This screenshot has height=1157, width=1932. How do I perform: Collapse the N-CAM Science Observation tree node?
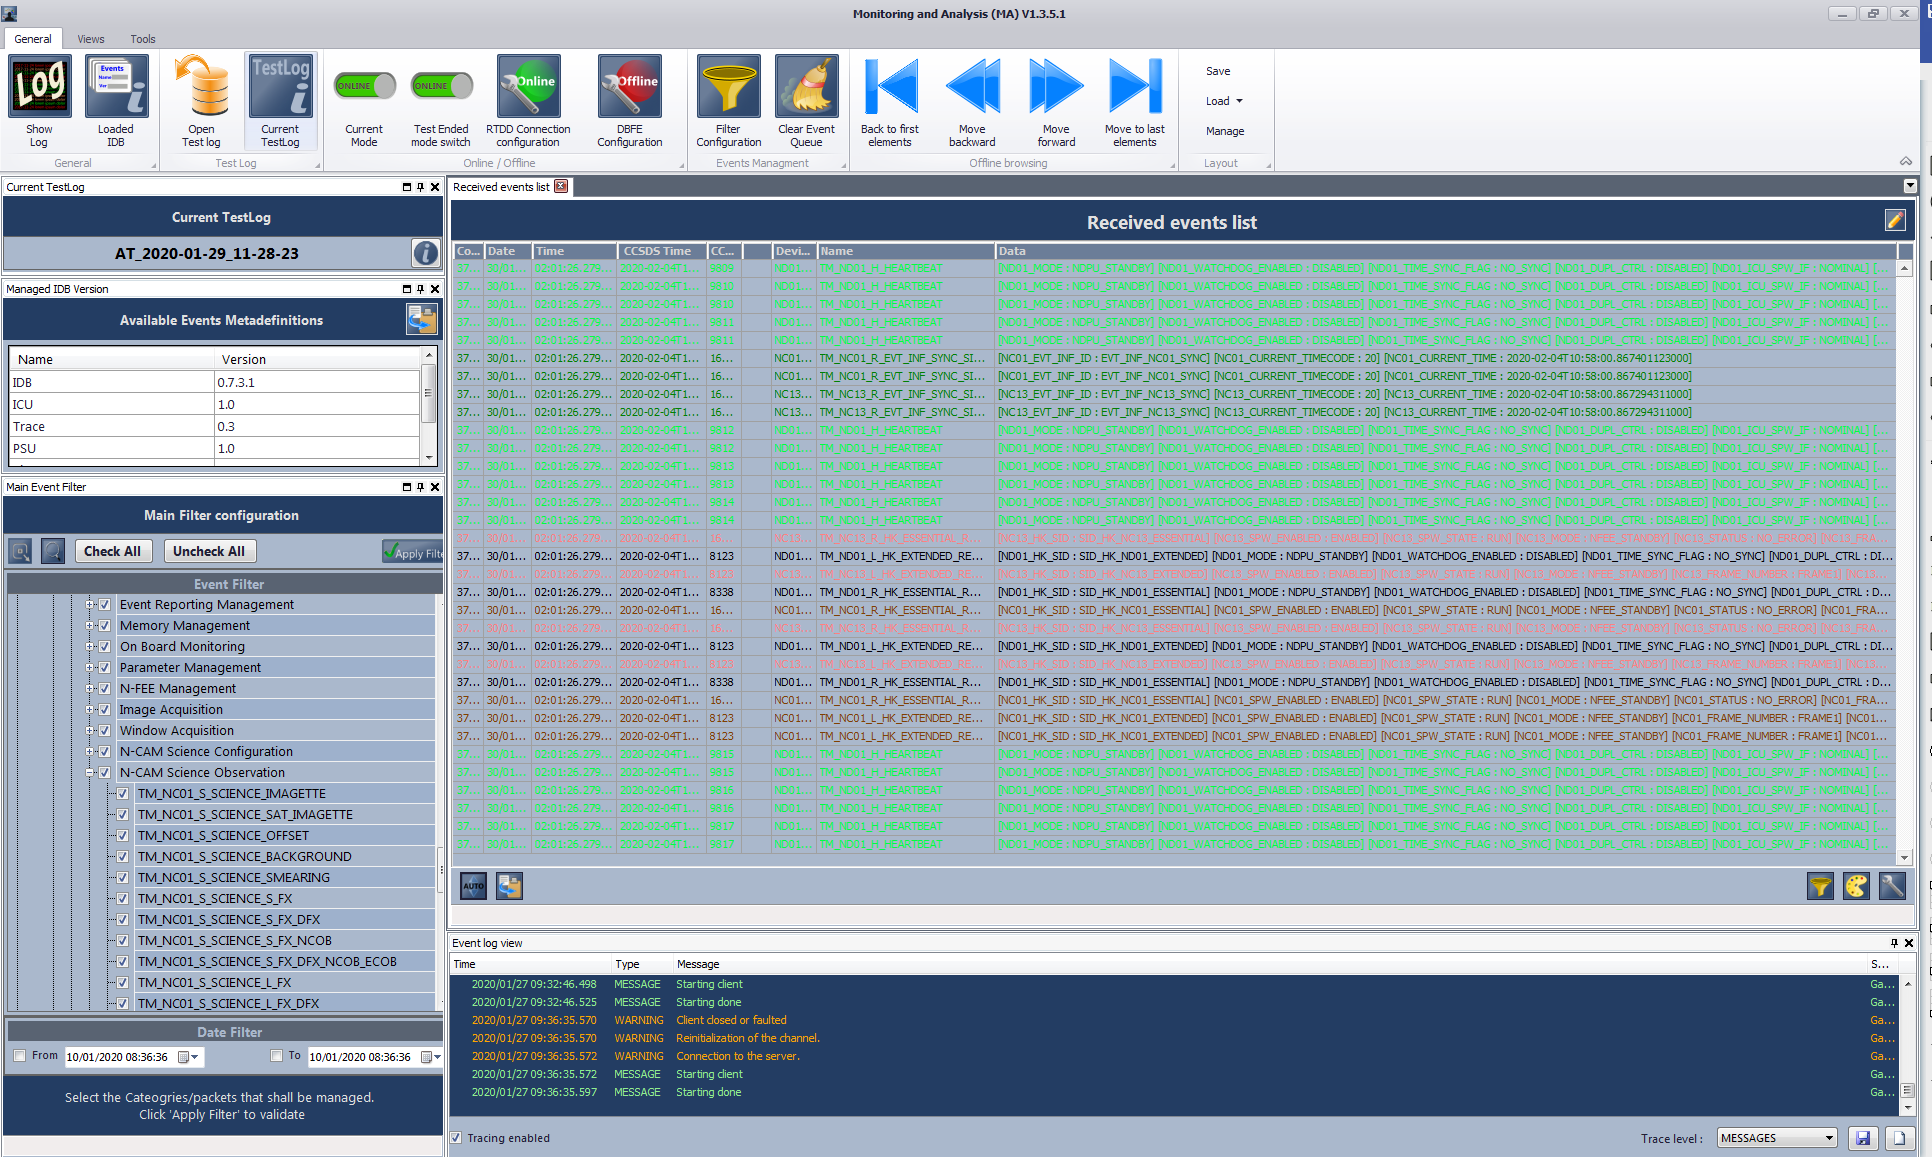90,772
